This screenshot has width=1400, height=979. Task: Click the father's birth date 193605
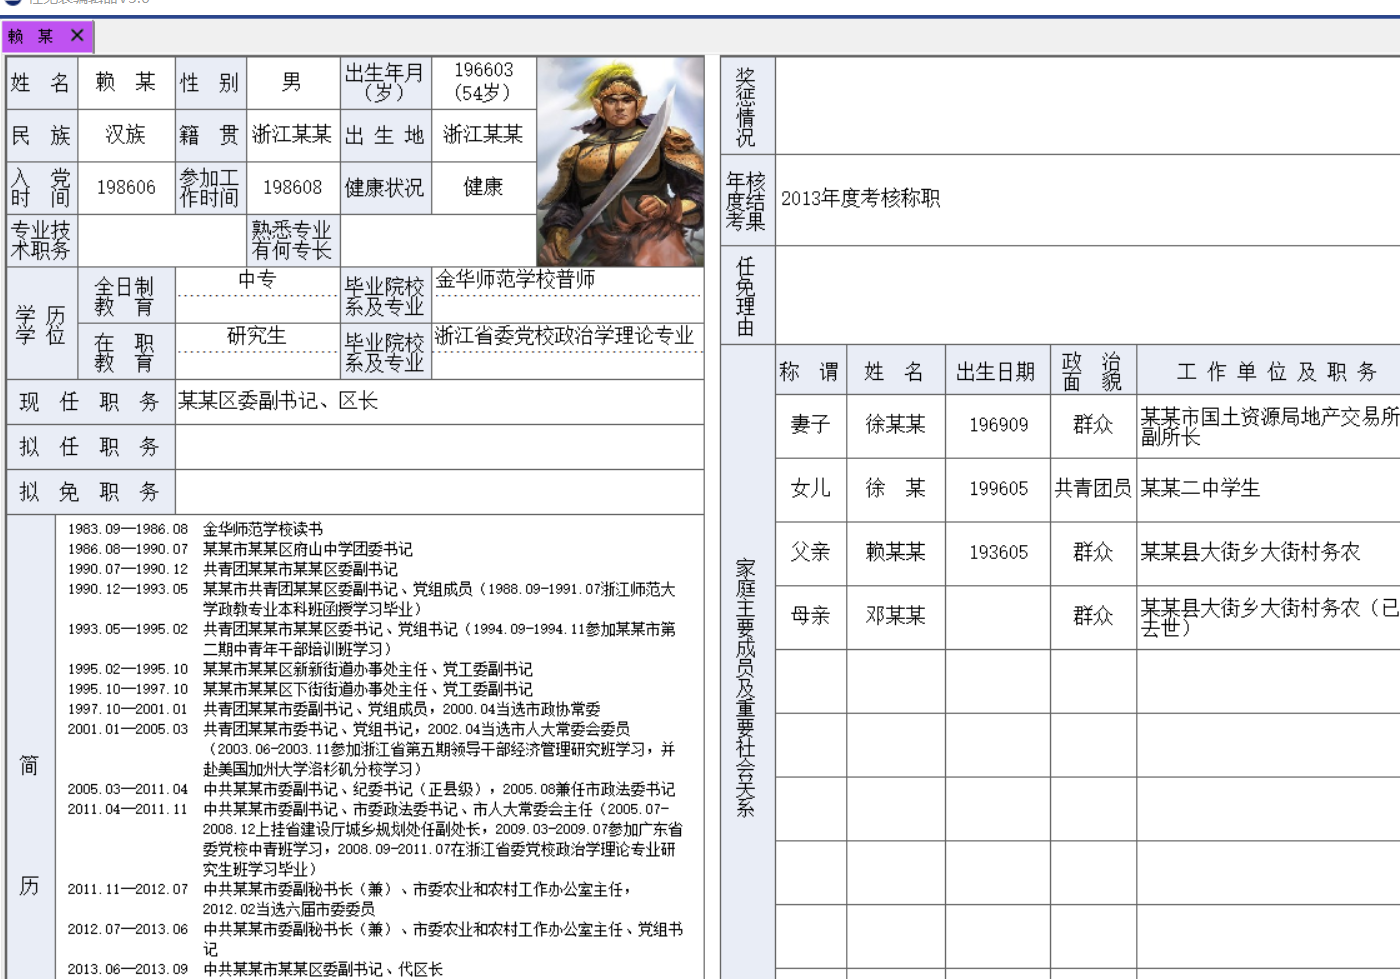998,553
